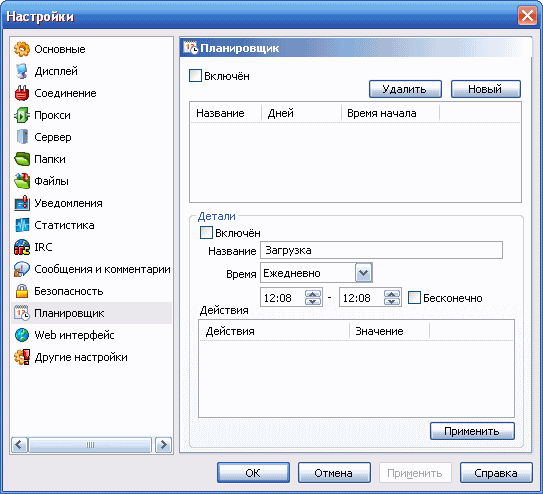Click the Основные gear icon
Image resolution: width=543 pixels, height=494 pixels.
click(x=22, y=49)
